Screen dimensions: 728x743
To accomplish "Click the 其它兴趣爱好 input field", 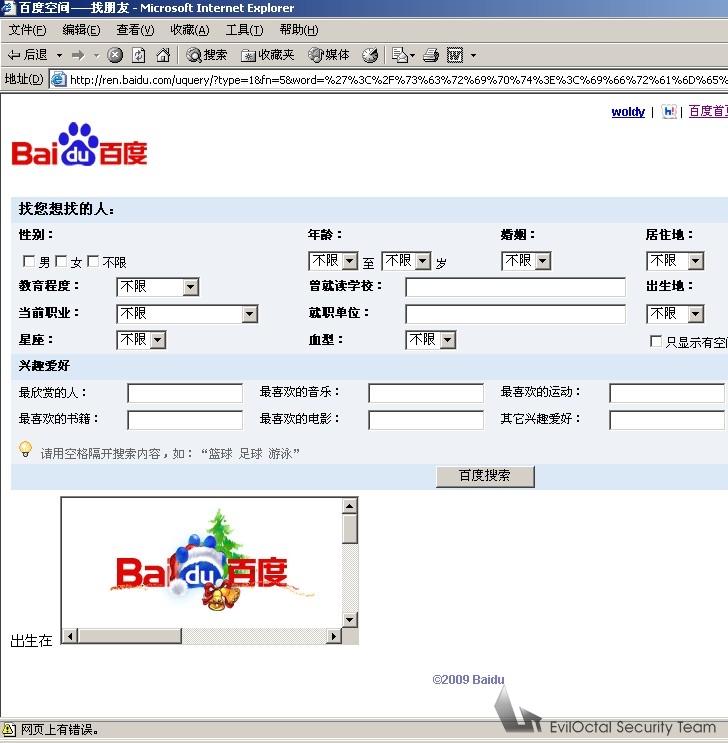I will point(667,420).
